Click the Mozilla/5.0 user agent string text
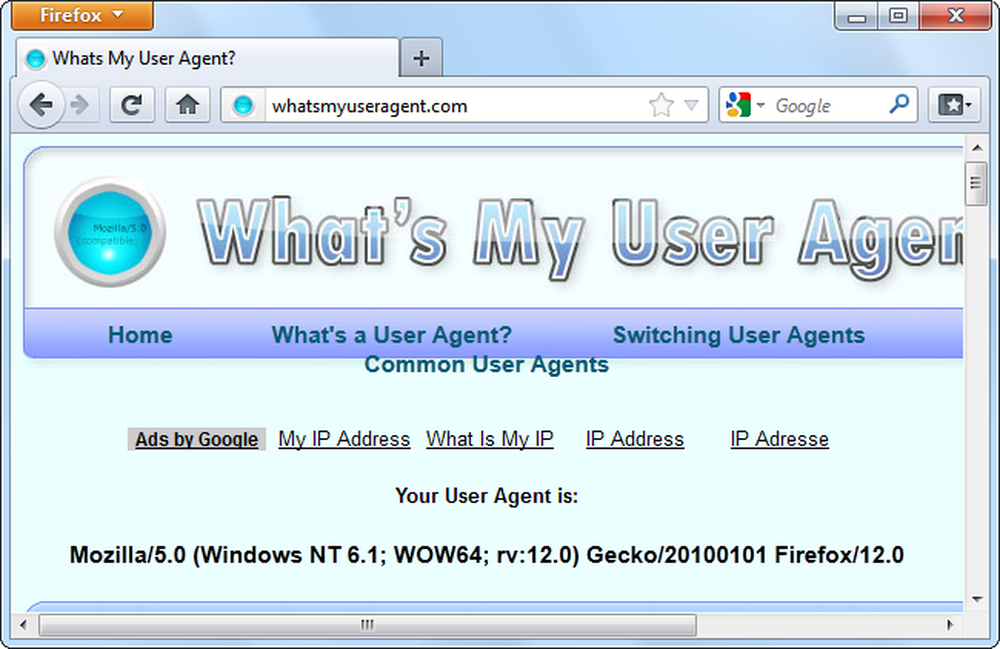The width and height of the screenshot is (1000, 649). (x=487, y=555)
